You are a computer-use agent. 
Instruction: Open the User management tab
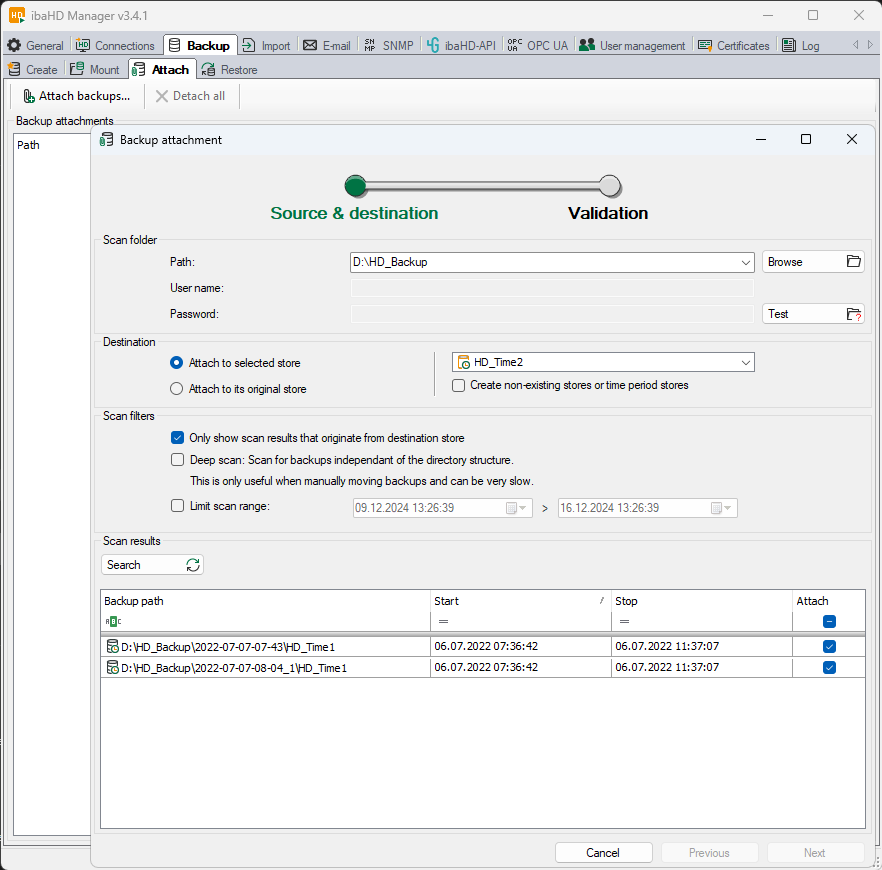click(x=632, y=45)
